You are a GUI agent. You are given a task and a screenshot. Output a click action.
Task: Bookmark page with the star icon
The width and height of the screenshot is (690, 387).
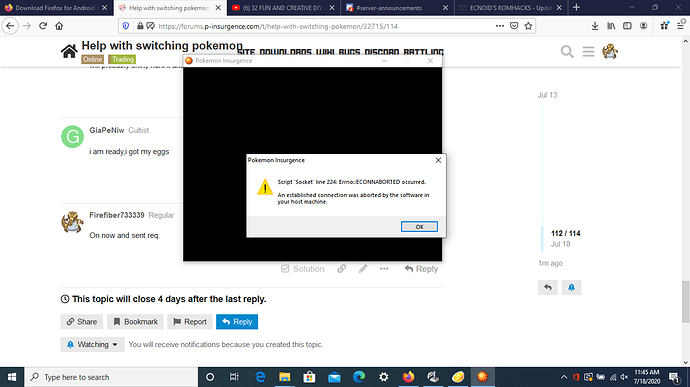pyautogui.click(x=529, y=26)
